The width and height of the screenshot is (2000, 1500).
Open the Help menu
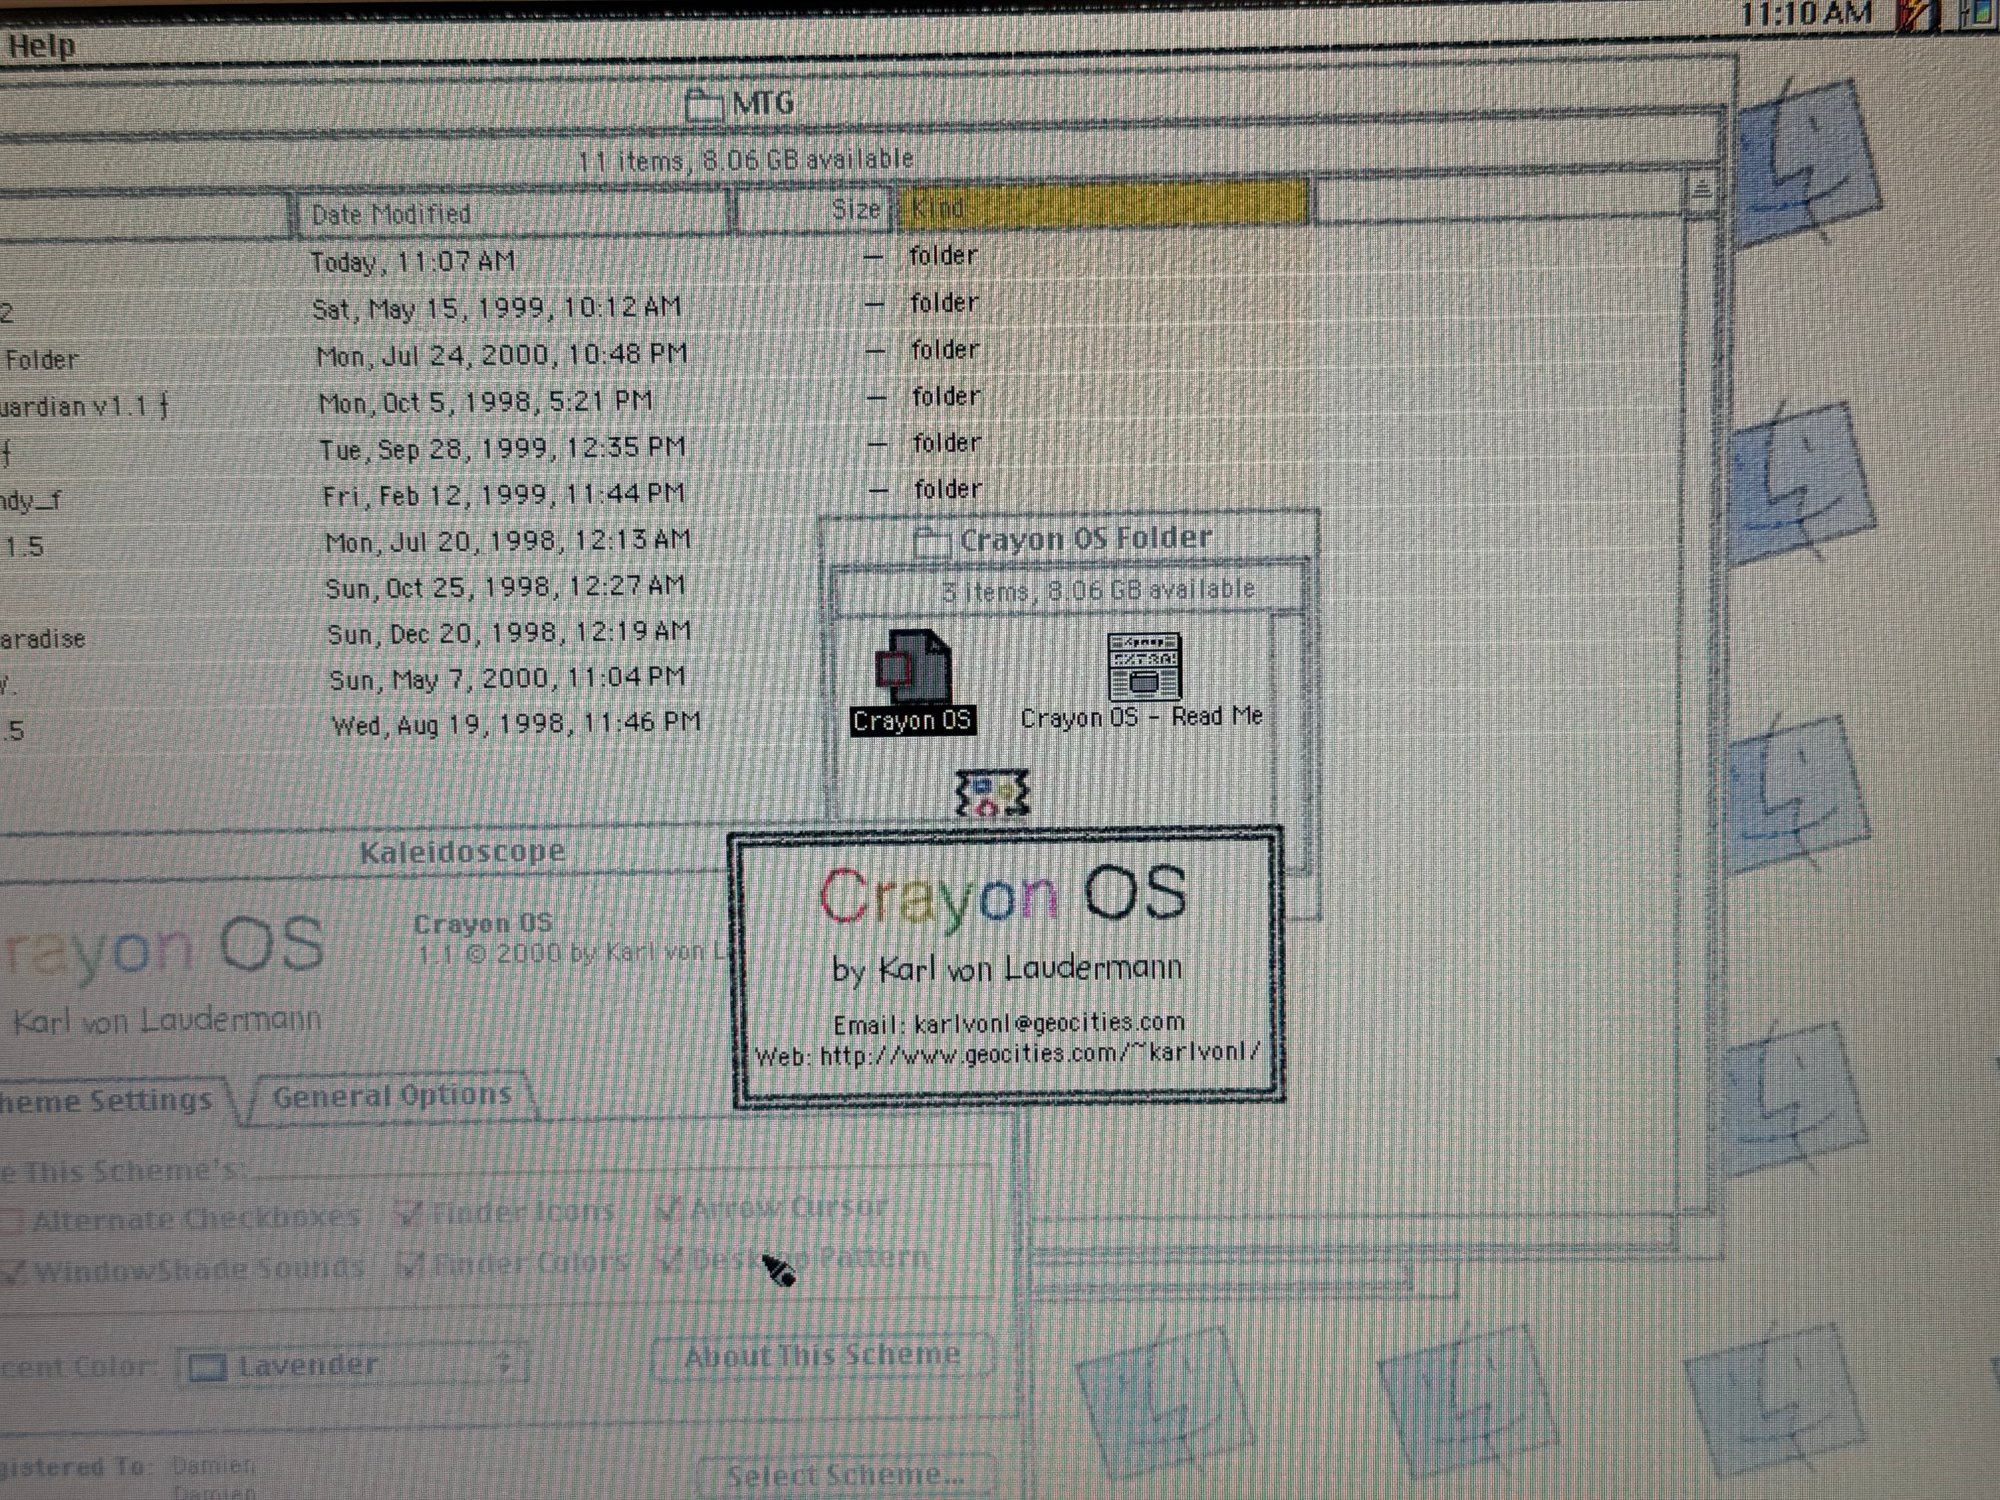tap(40, 46)
